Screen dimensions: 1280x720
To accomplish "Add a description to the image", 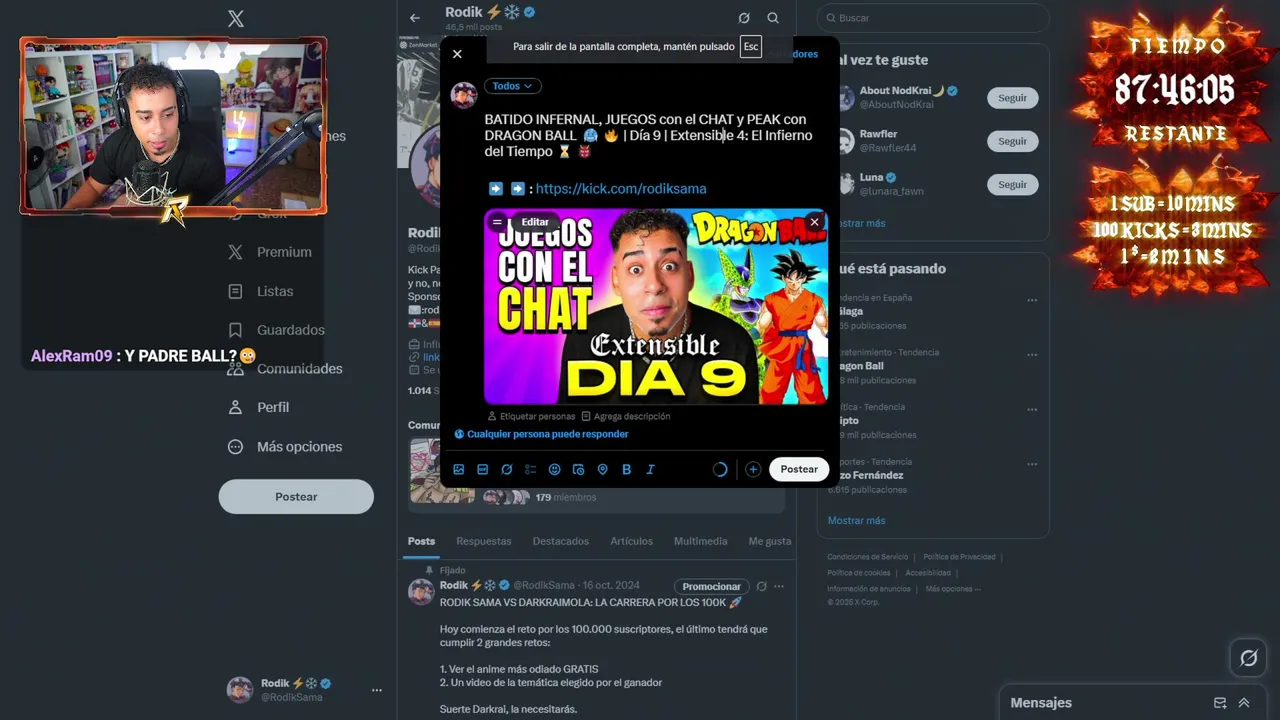I will pos(625,416).
